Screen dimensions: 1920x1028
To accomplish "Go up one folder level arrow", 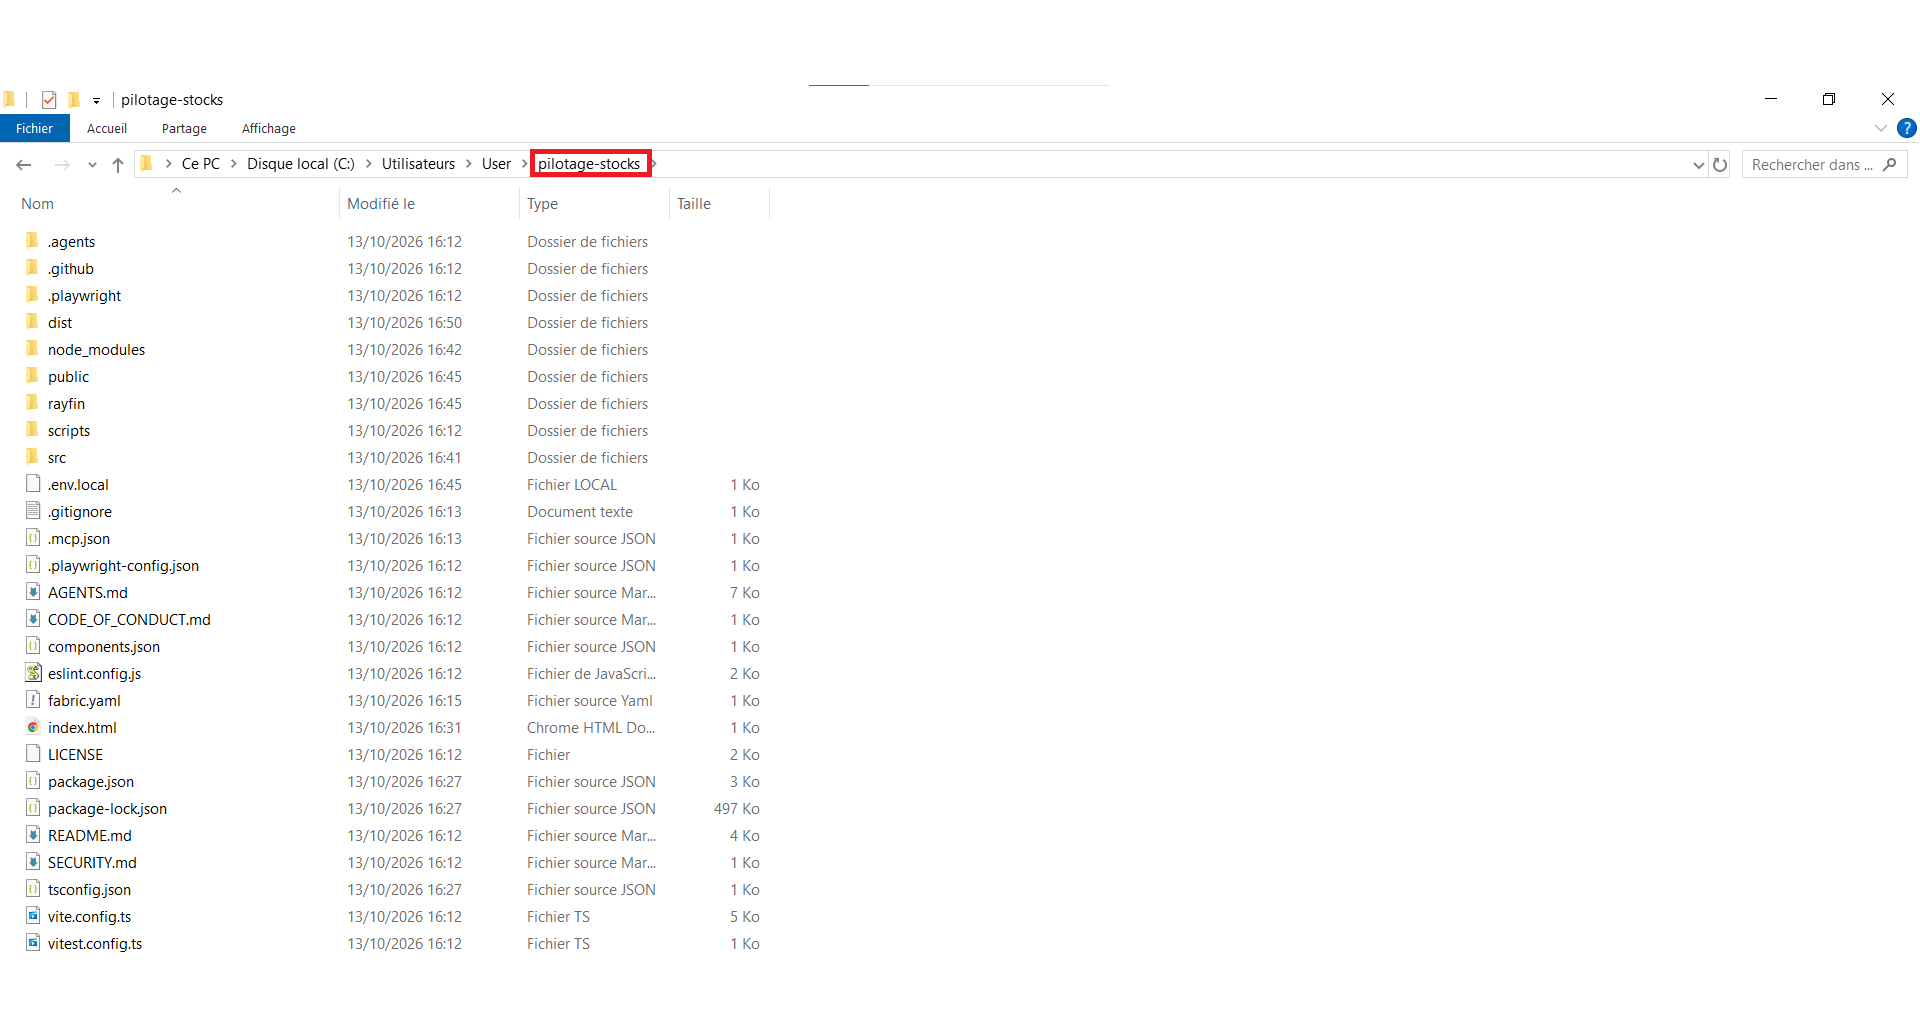I will (118, 165).
